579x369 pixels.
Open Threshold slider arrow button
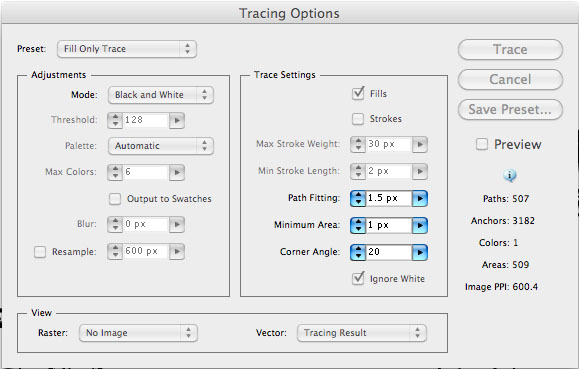coord(177,120)
